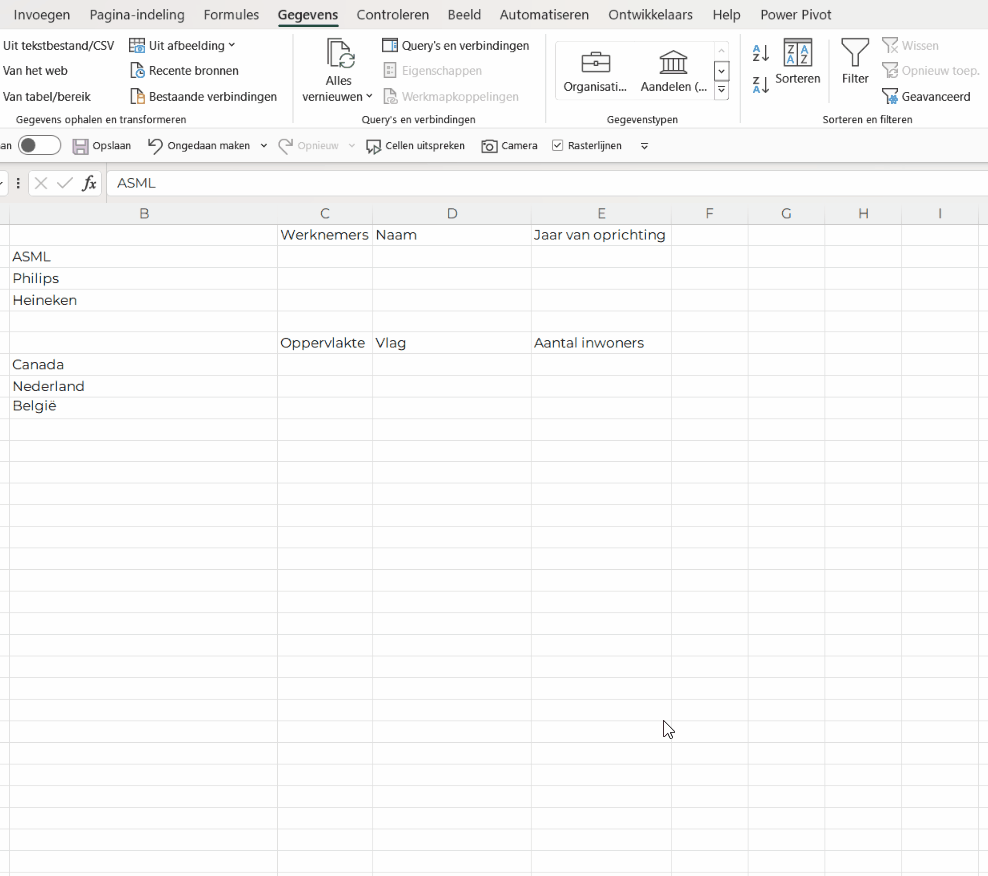Open the Power Pivot tab
This screenshot has height=876, width=988.
[x=795, y=15]
